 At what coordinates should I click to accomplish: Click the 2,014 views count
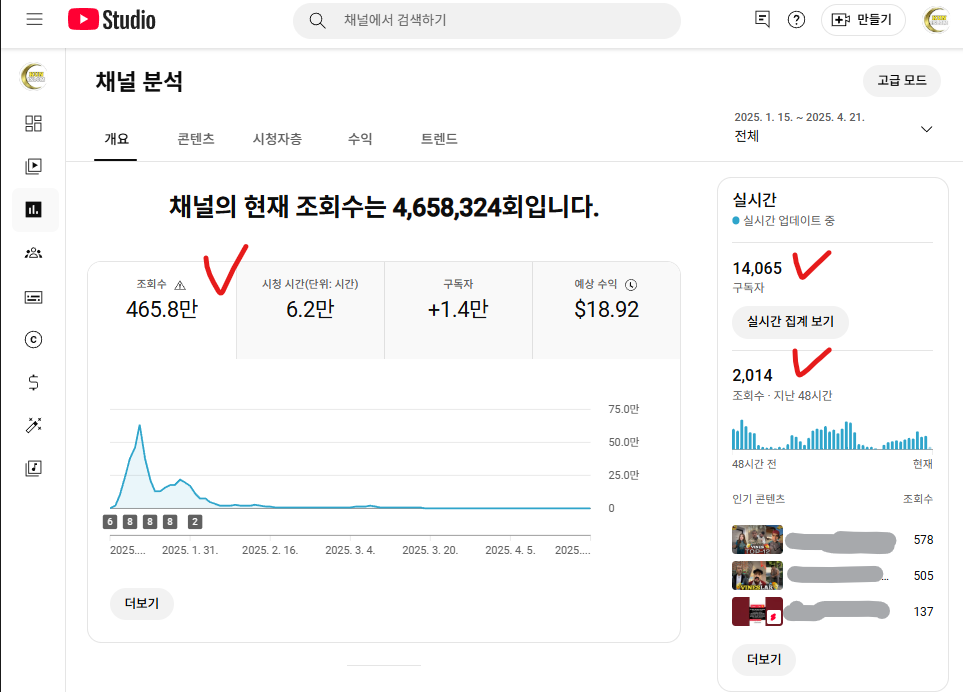pyautogui.click(x=752, y=375)
